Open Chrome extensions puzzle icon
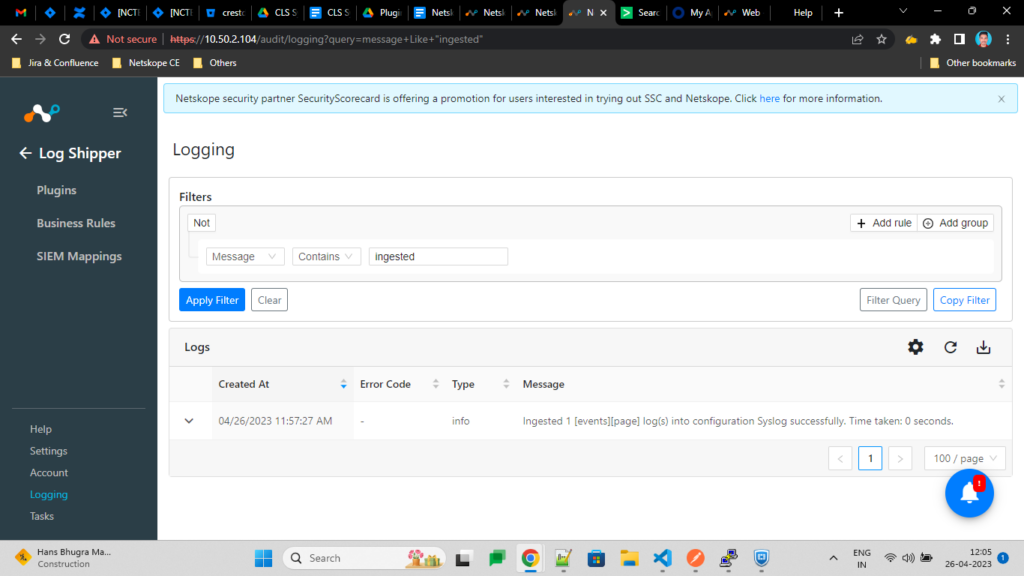This screenshot has width=1024, height=576. click(x=935, y=39)
